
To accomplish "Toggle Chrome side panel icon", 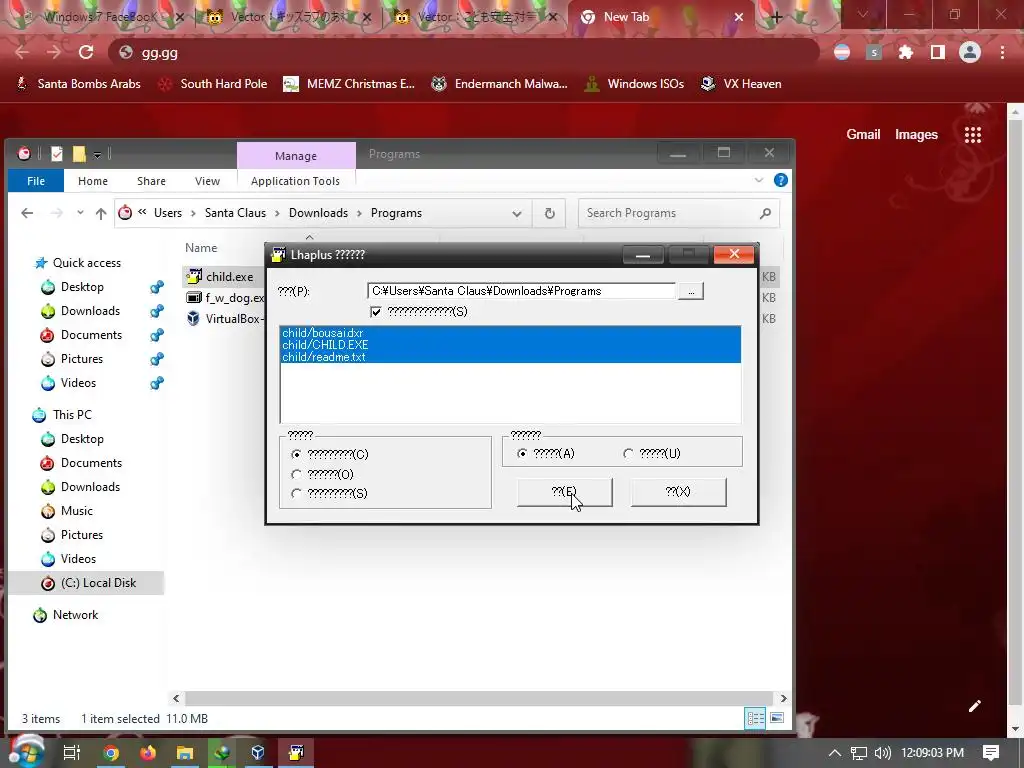I will (938, 52).
